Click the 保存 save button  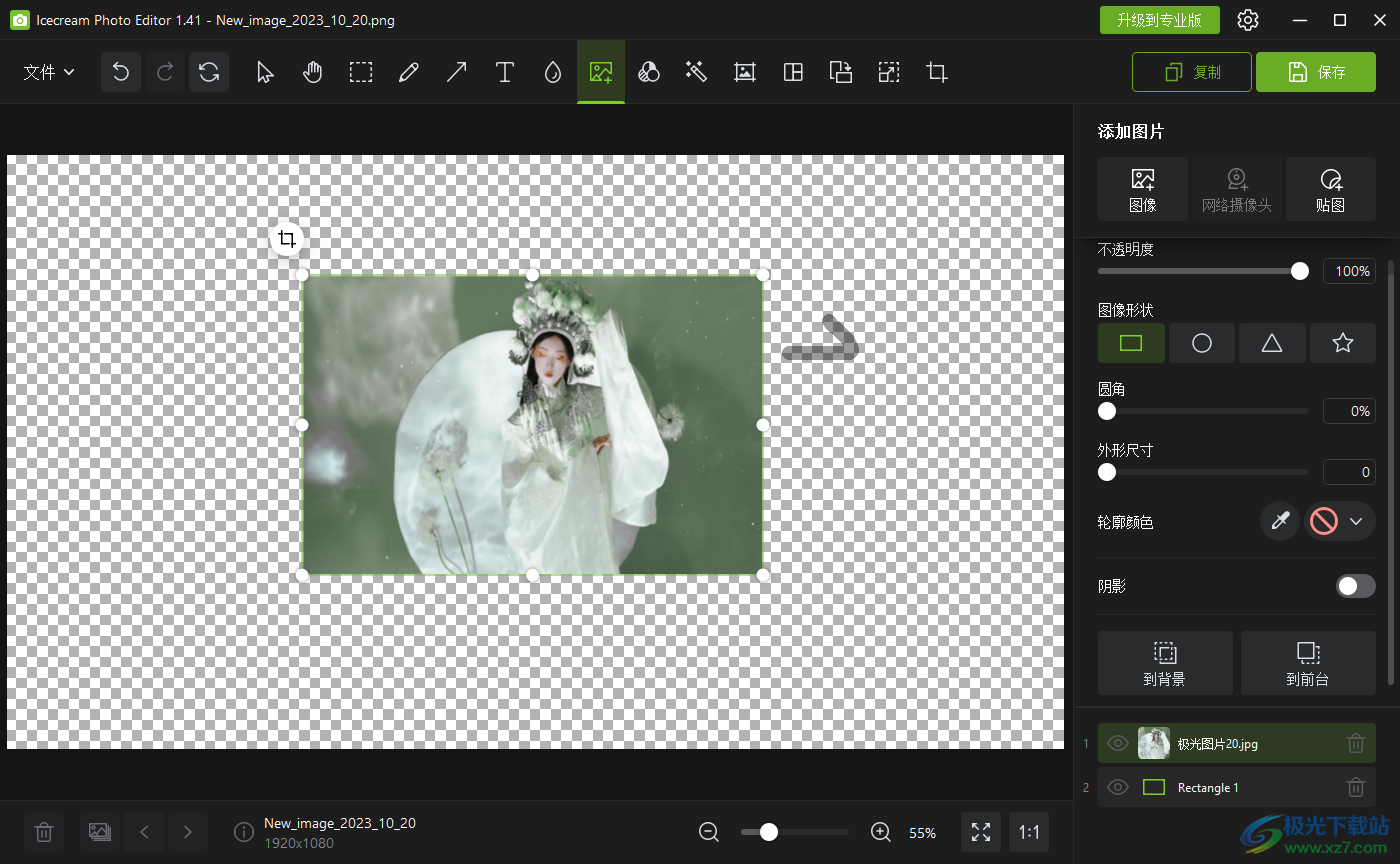1316,72
